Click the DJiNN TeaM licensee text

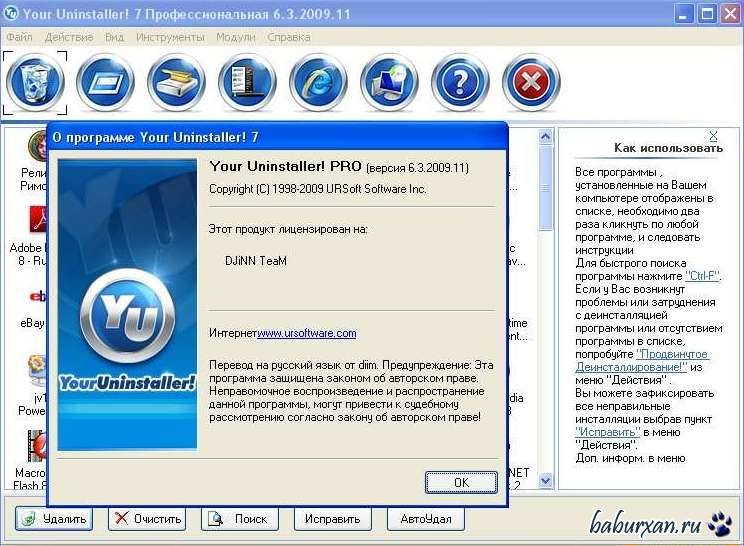[x=256, y=261]
